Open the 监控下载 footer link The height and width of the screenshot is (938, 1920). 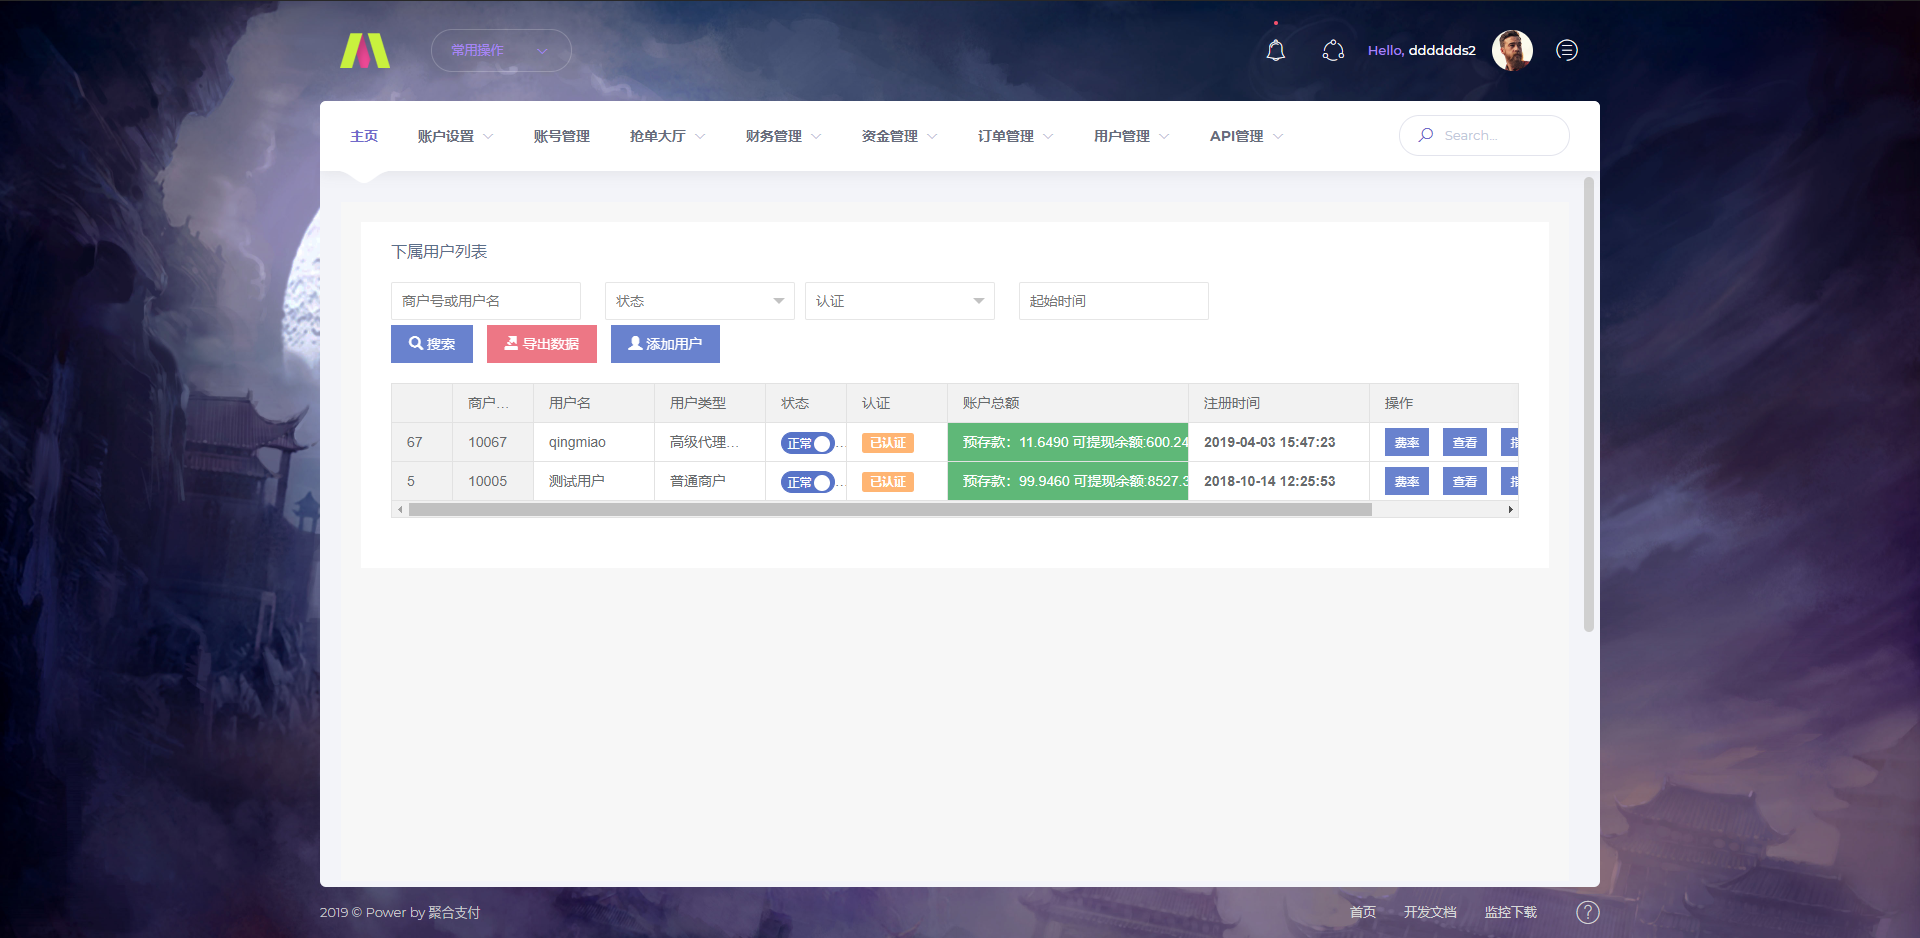tap(1511, 912)
